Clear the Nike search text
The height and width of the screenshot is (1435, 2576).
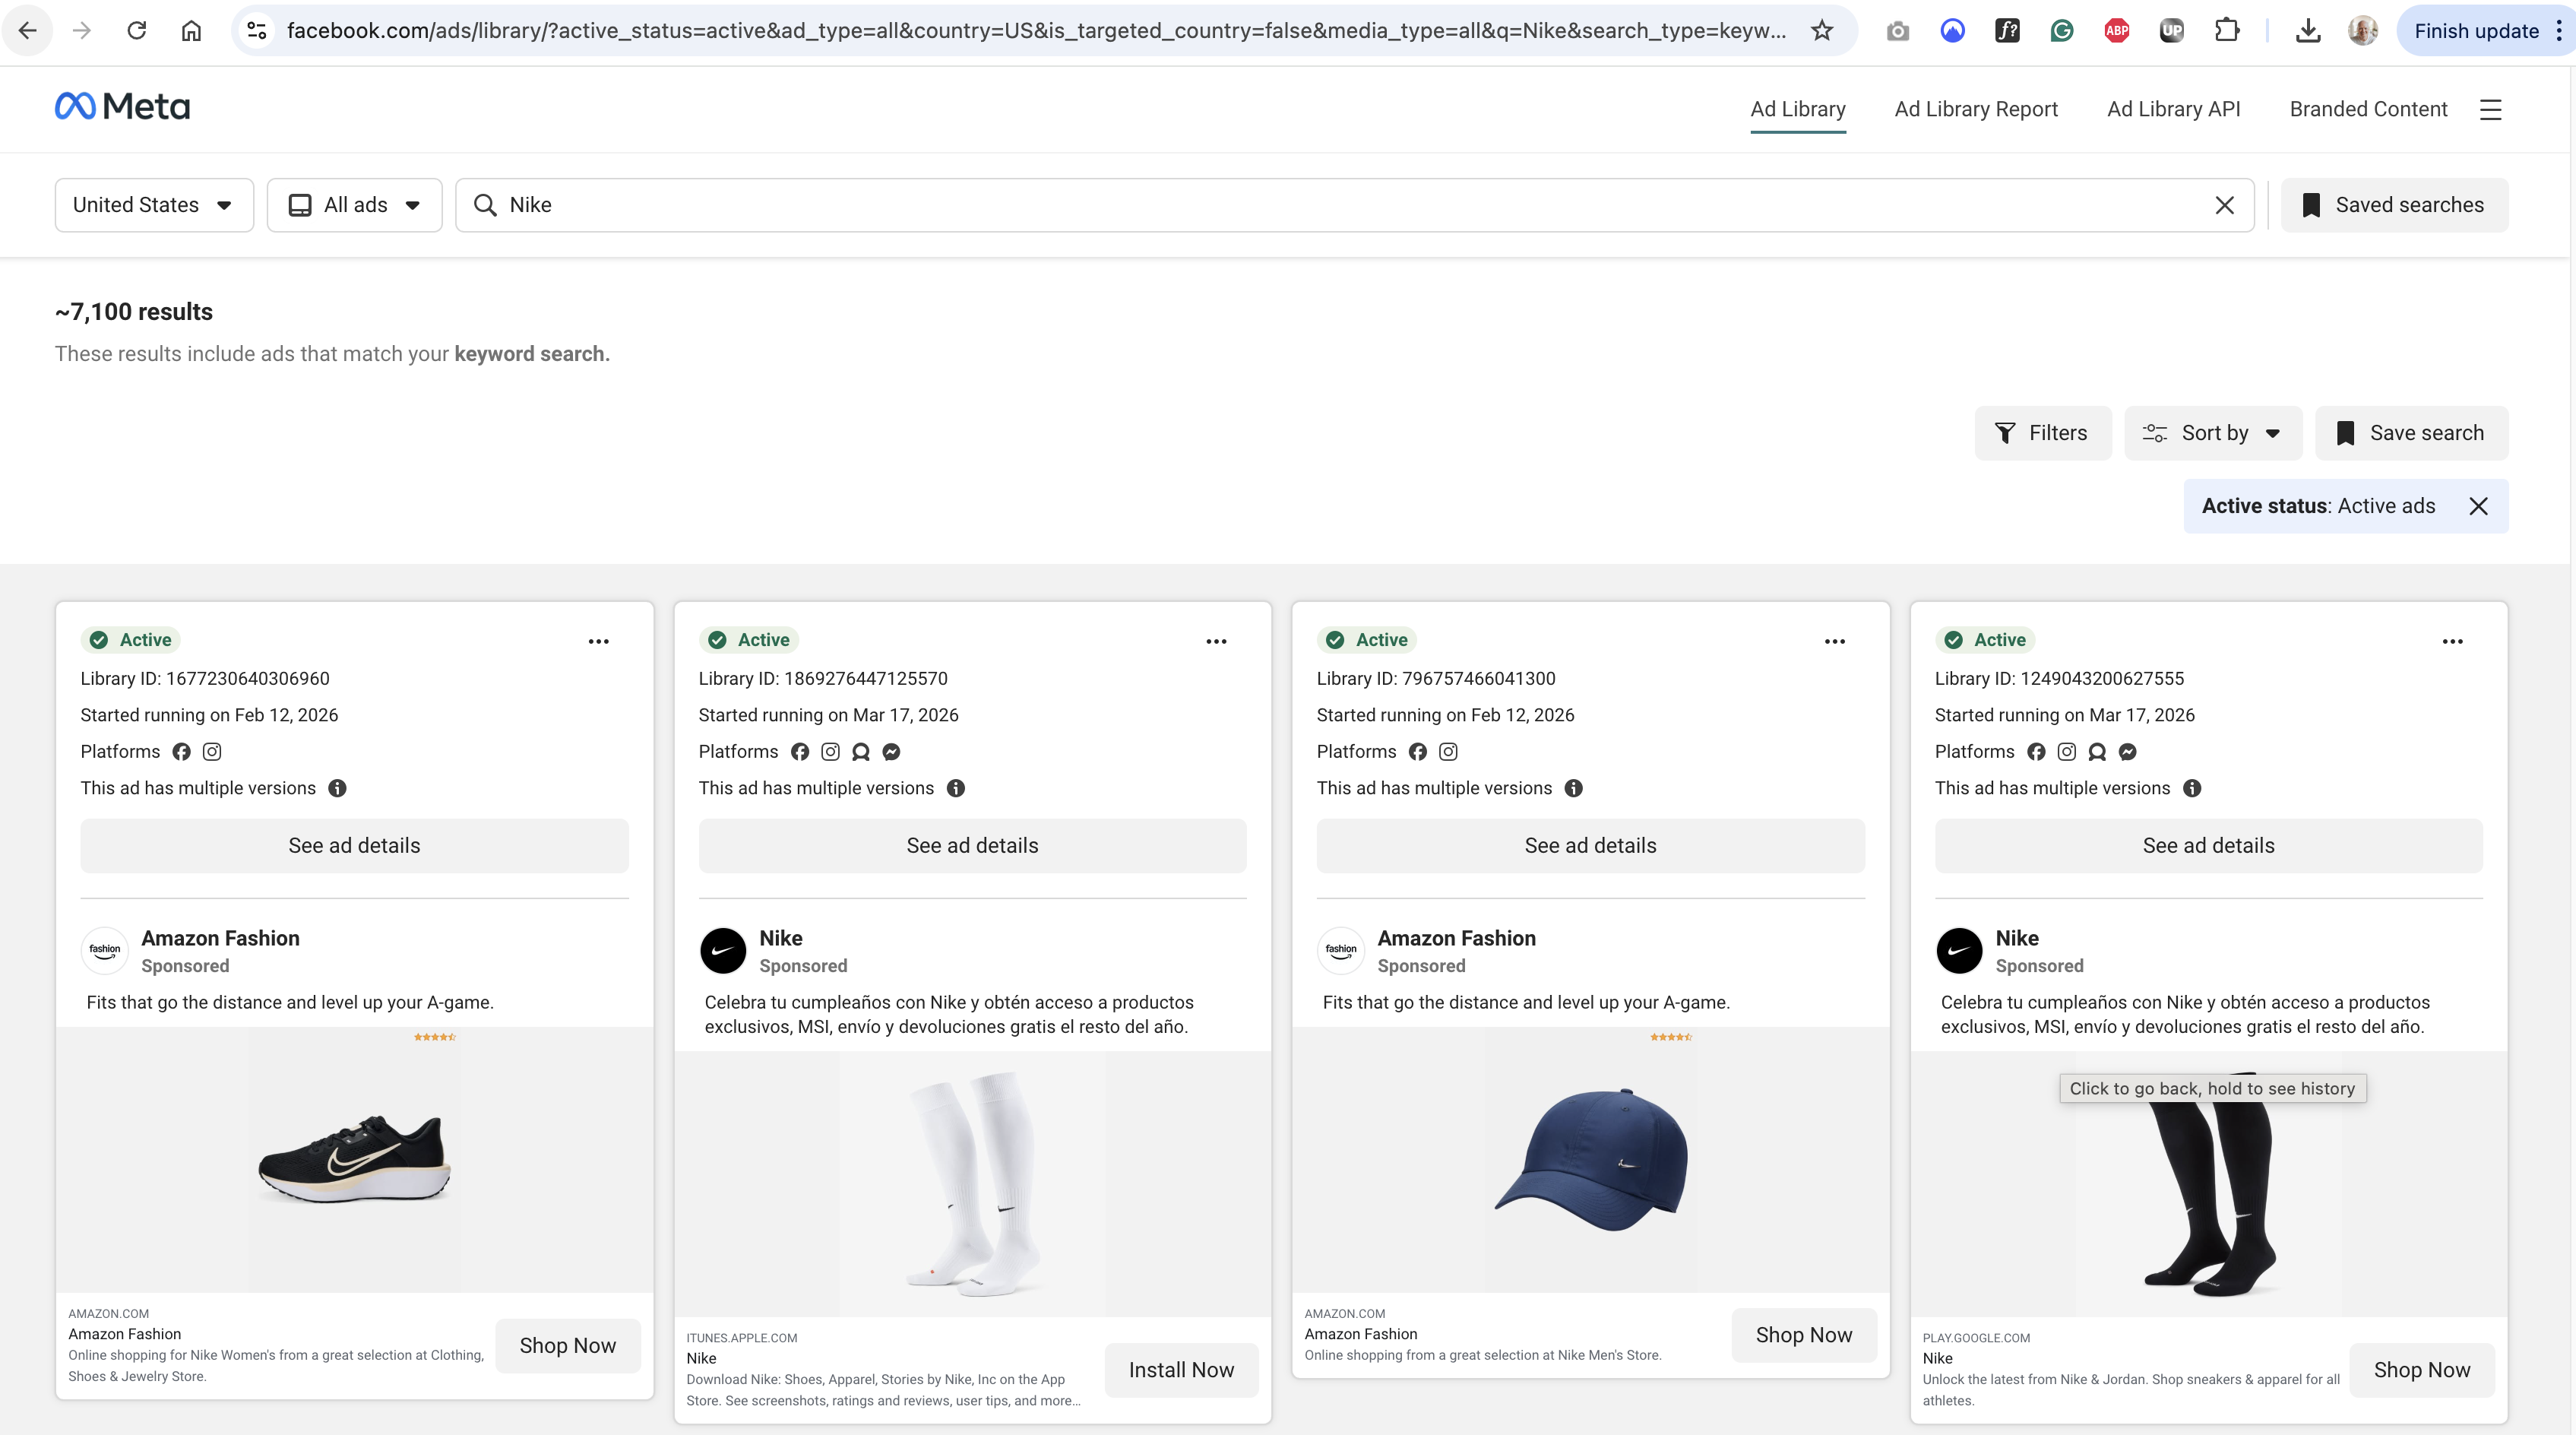pos(2224,205)
